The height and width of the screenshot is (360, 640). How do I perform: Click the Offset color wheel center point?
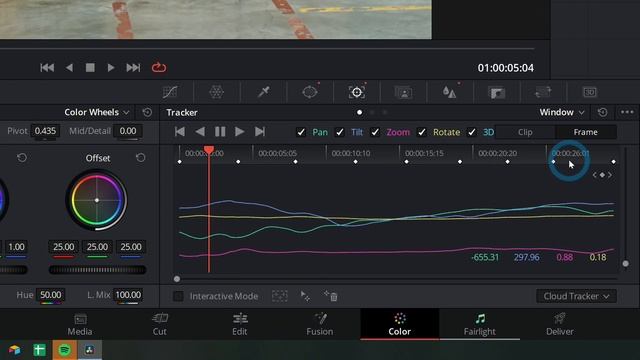(x=97, y=200)
